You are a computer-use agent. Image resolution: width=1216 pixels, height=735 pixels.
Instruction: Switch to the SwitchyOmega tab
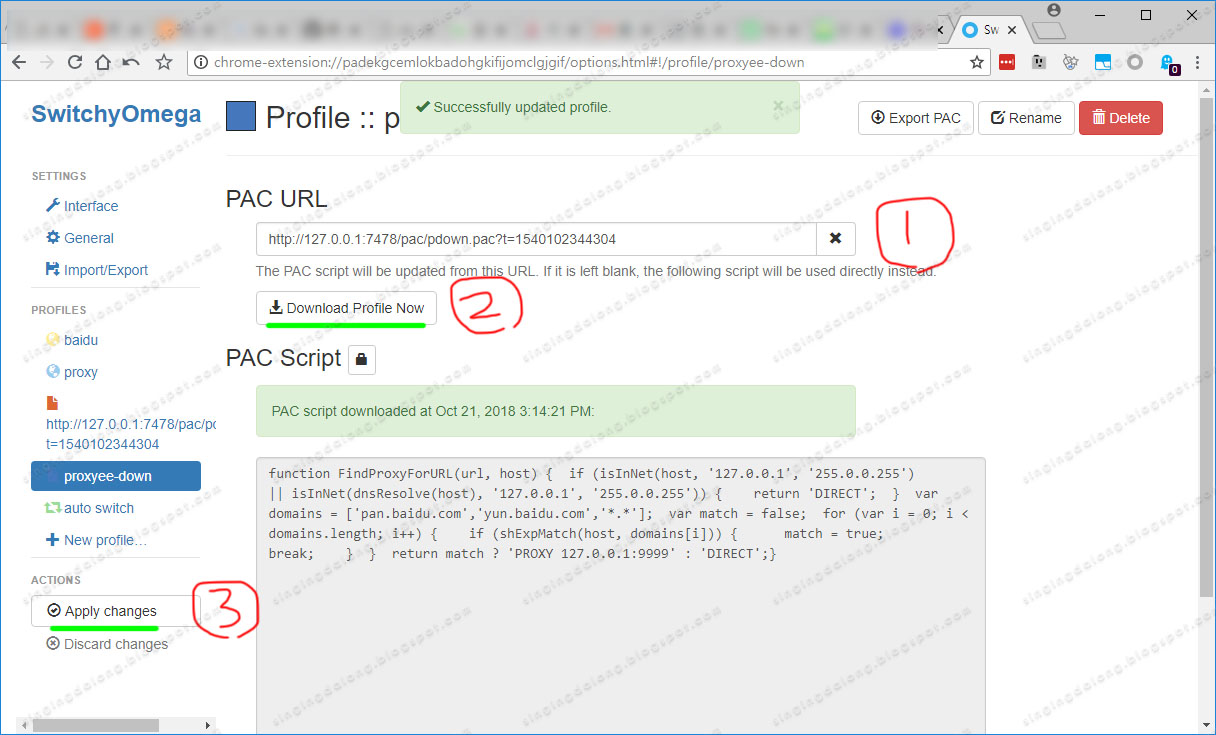click(990, 30)
